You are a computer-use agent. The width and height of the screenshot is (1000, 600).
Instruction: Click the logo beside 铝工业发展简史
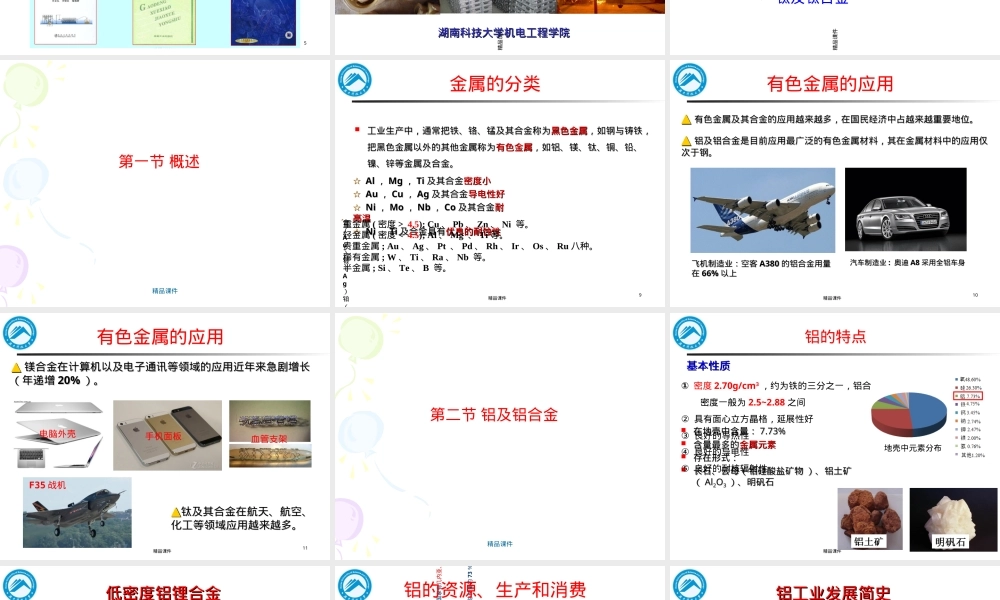[x=690, y=585]
